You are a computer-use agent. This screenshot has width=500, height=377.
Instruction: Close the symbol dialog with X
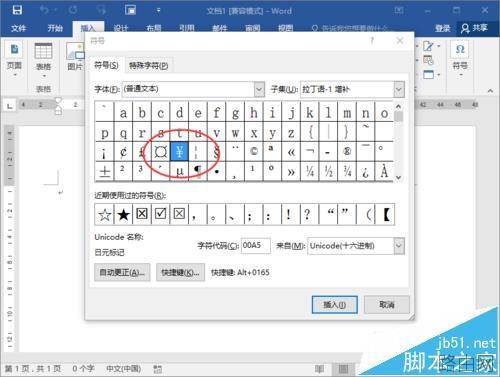[x=400, y=41]
